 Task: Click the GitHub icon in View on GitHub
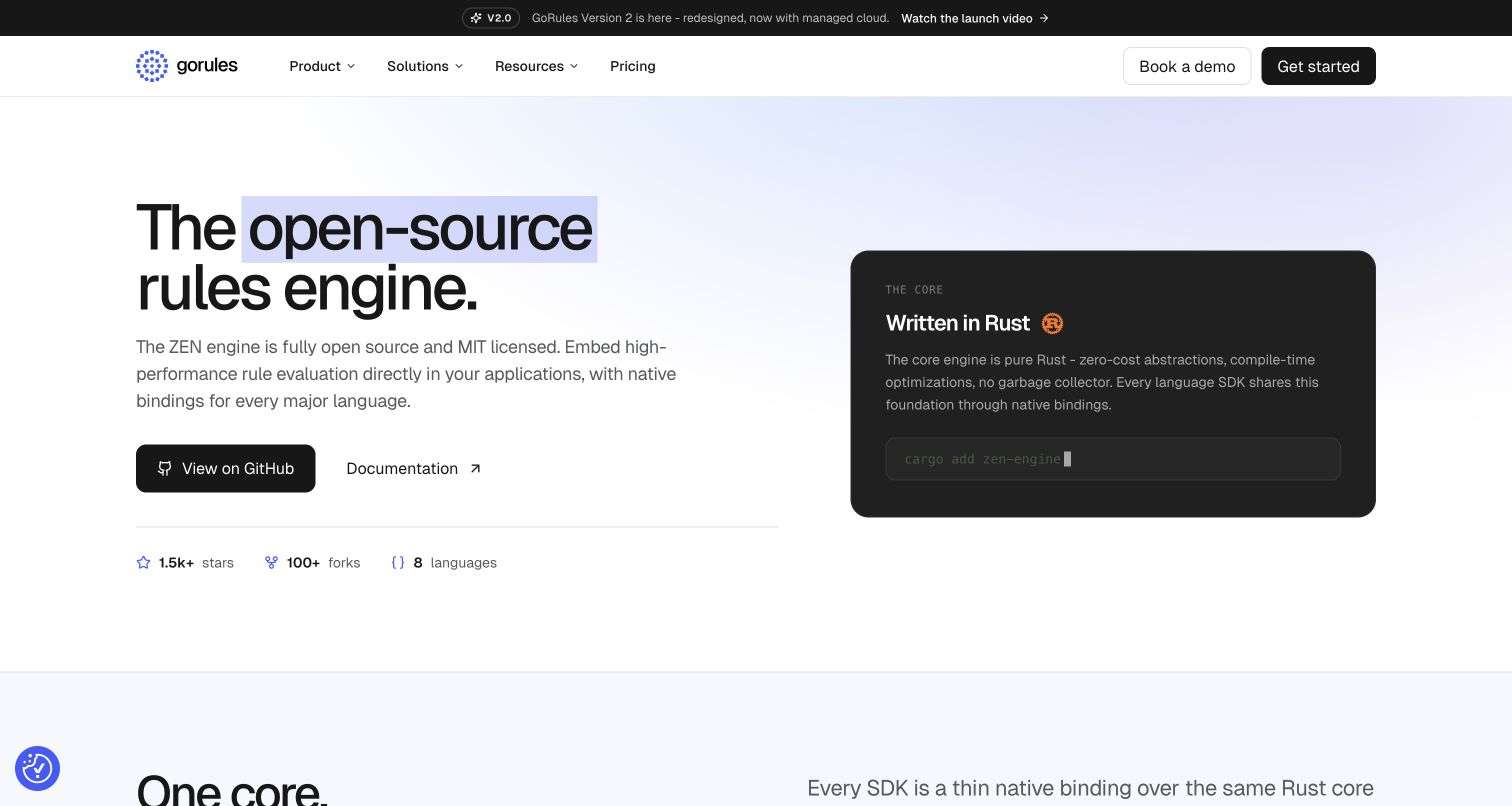point(165,468)
